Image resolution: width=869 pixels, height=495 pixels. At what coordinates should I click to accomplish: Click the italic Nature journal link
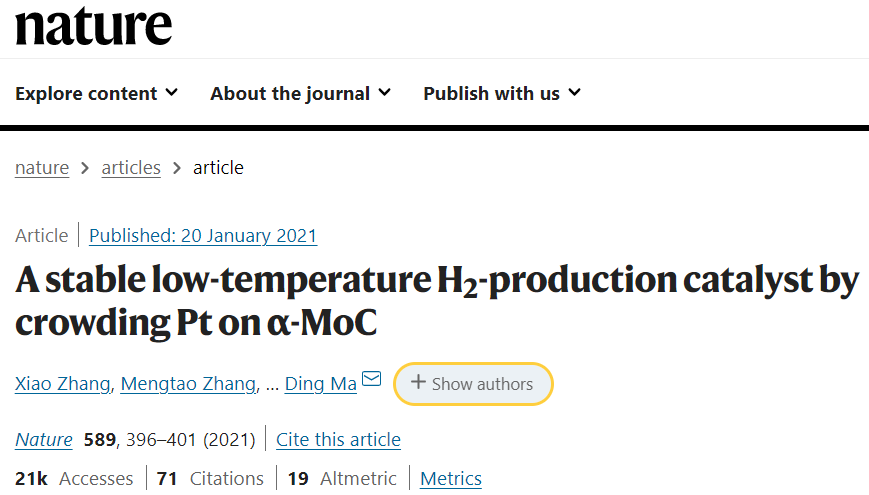click(x=44, y=440)
